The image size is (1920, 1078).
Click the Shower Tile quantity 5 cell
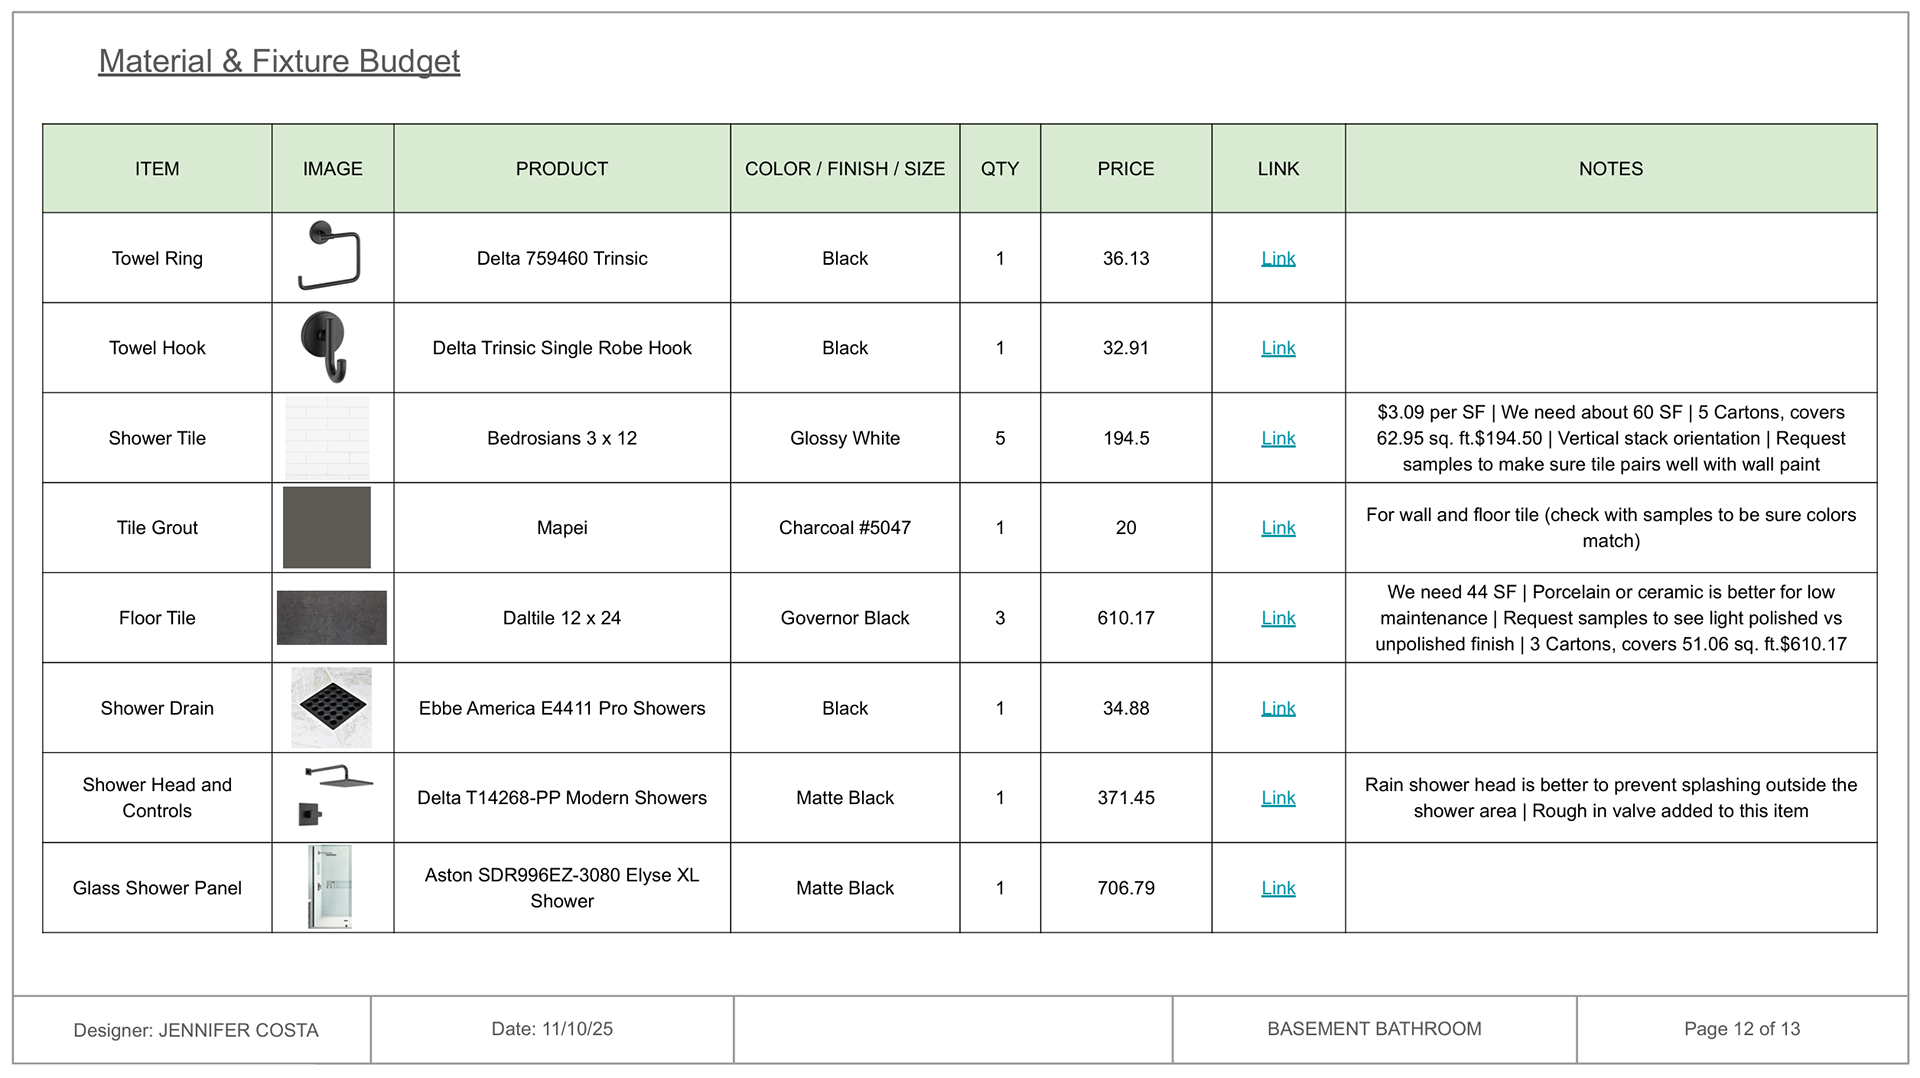click(1000, 438)
